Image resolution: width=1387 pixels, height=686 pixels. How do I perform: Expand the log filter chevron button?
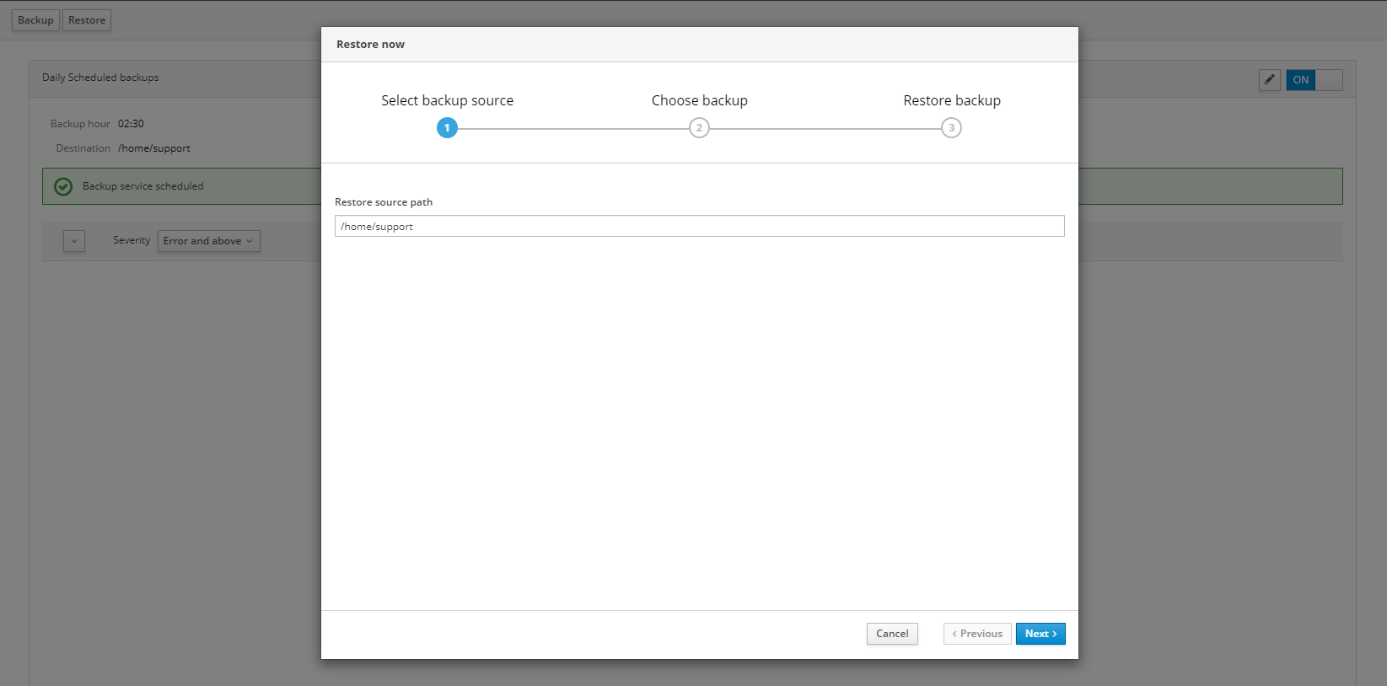tap(74, 241)
